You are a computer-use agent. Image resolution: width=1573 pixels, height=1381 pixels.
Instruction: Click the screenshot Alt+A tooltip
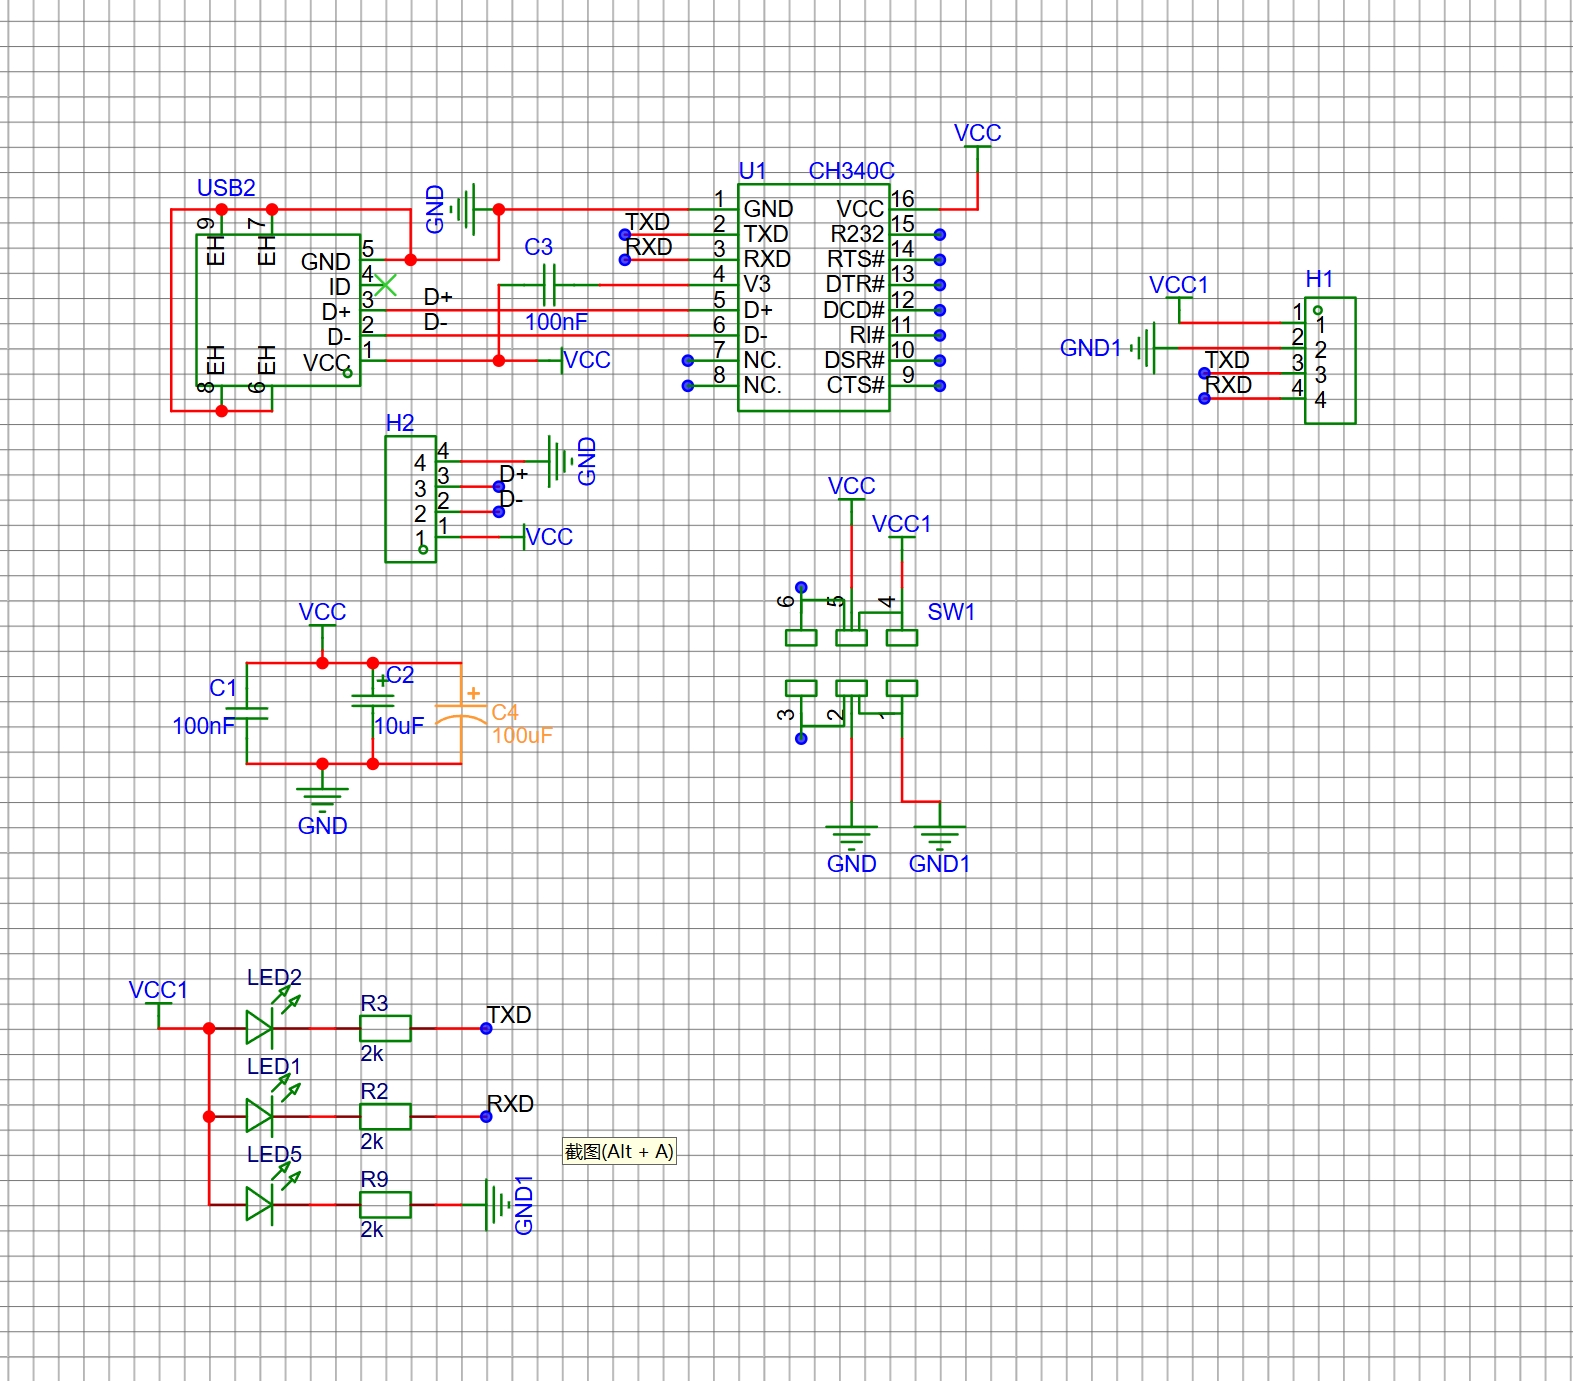point(619,1151)
